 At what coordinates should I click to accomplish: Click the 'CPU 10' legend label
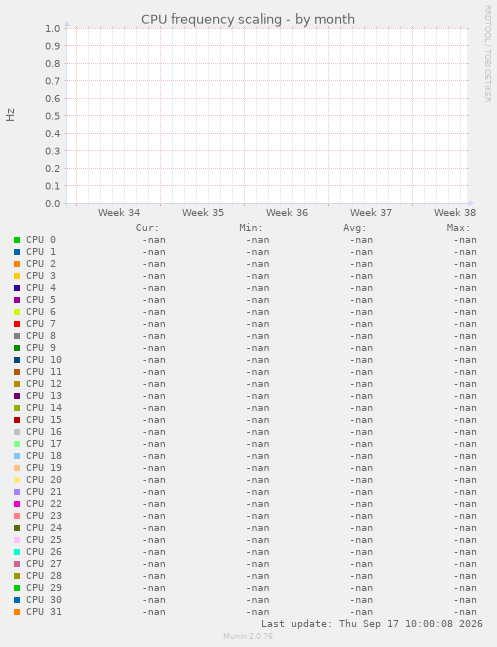point(44,360)
